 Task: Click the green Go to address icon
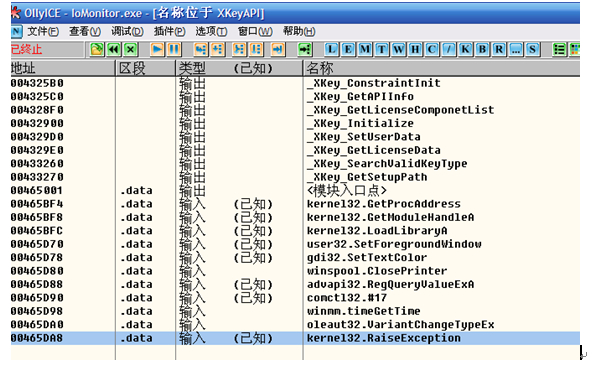[305, 49]
